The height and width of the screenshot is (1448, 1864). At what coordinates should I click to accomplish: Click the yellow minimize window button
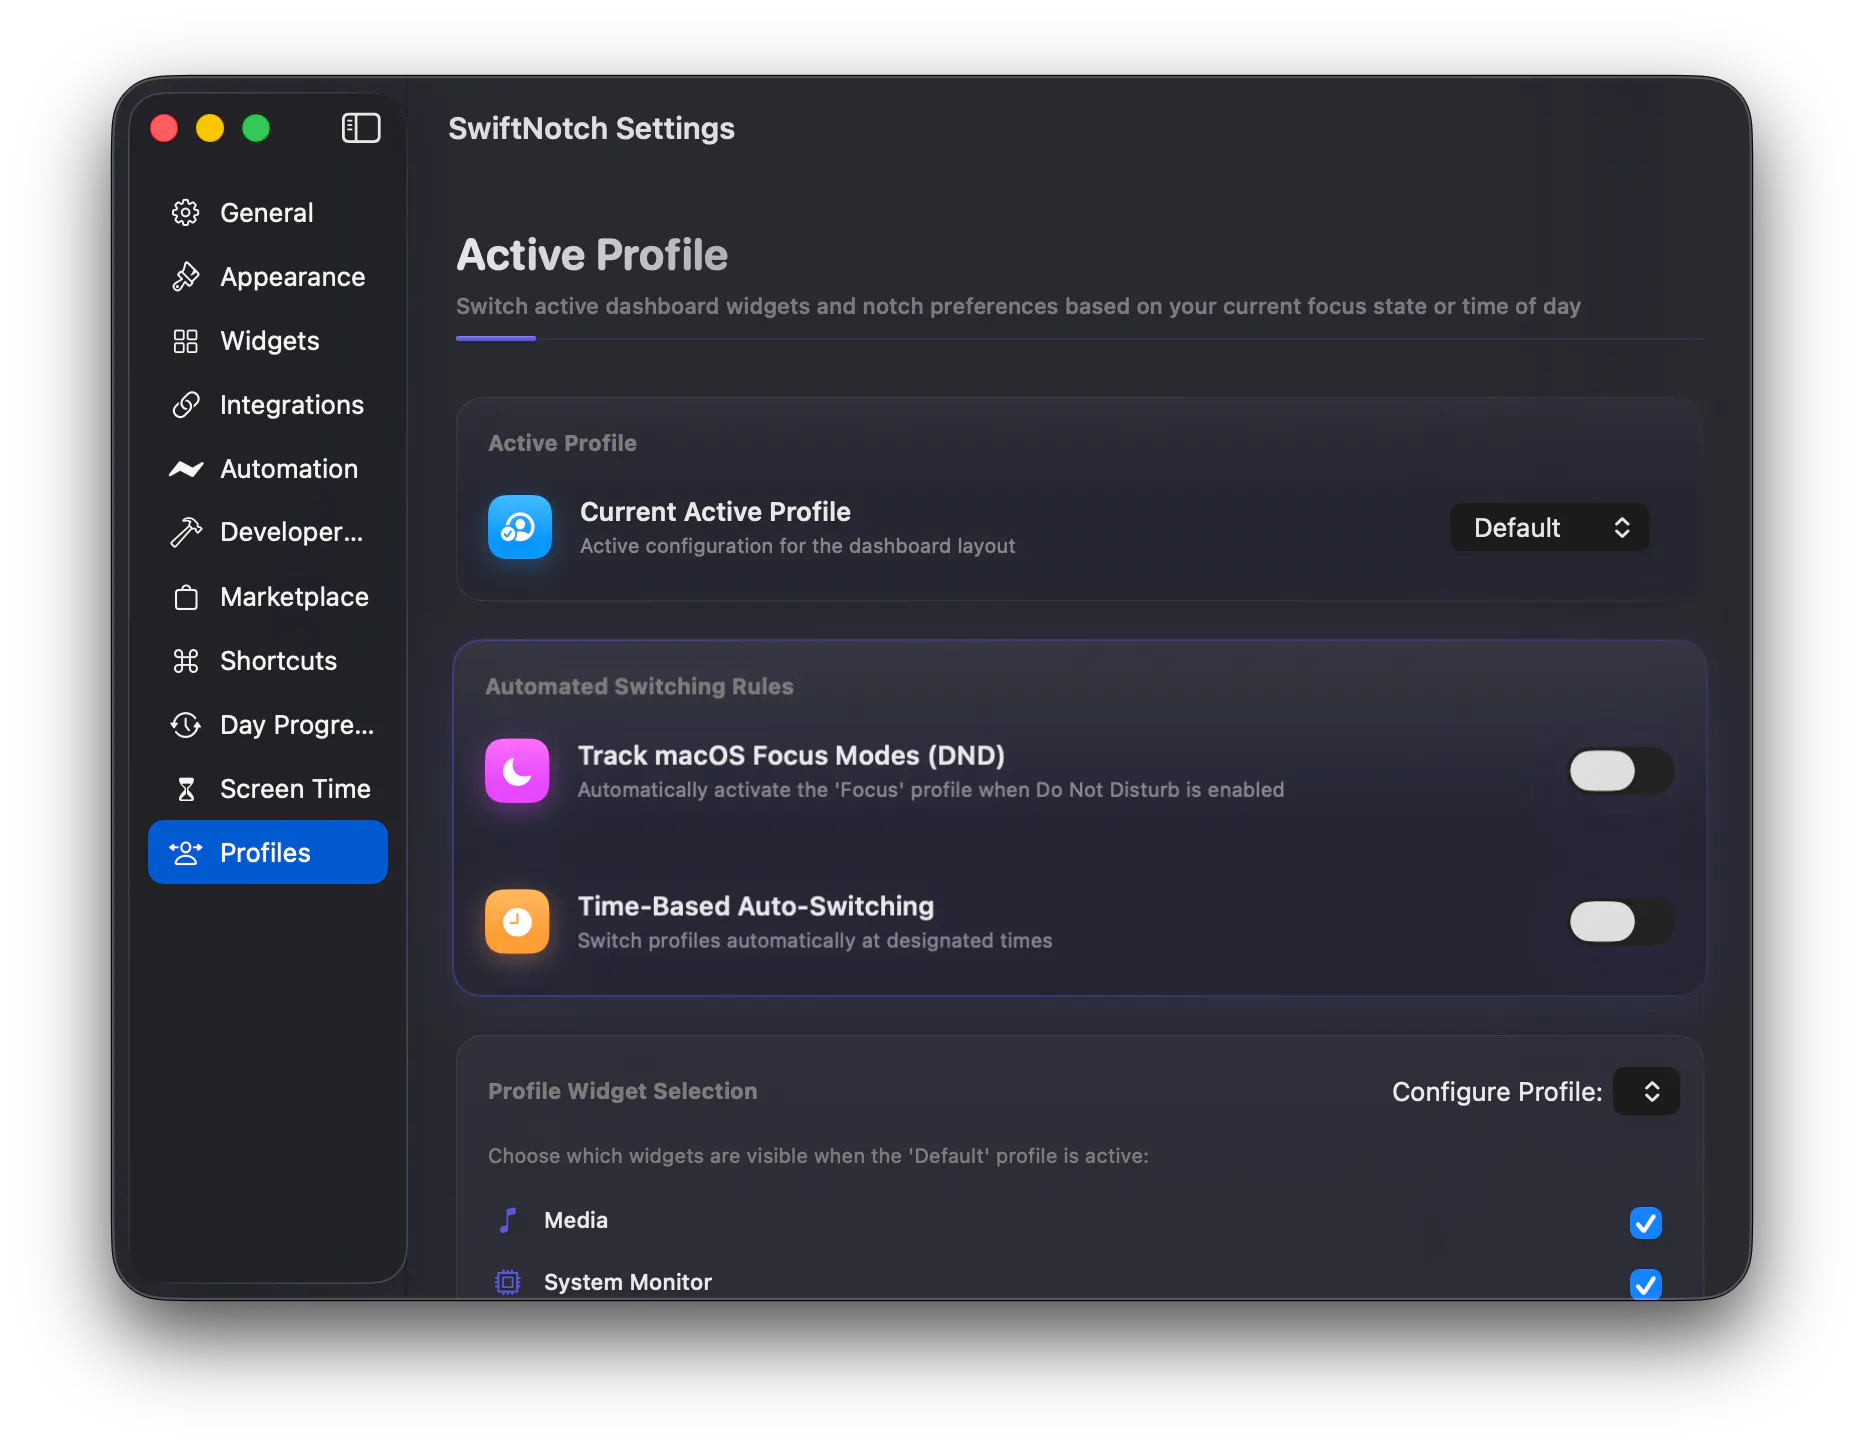[x=210, y=128]
